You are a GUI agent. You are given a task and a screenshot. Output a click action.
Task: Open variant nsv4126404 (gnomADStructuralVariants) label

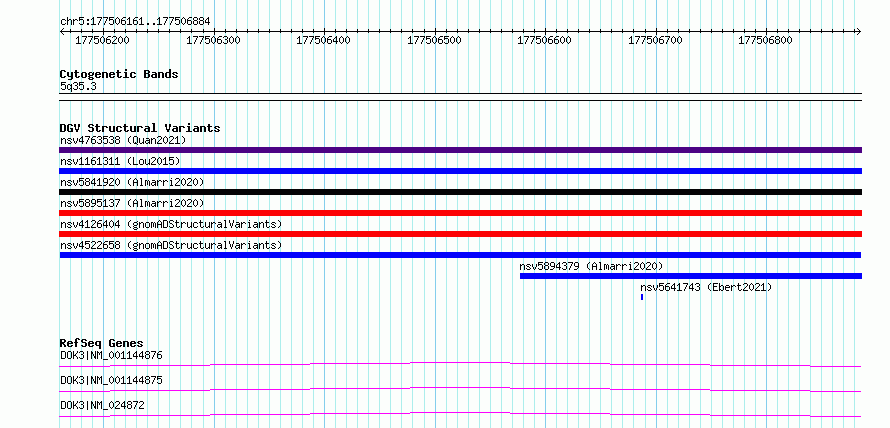pyautogui.click(x=171, y=224)
